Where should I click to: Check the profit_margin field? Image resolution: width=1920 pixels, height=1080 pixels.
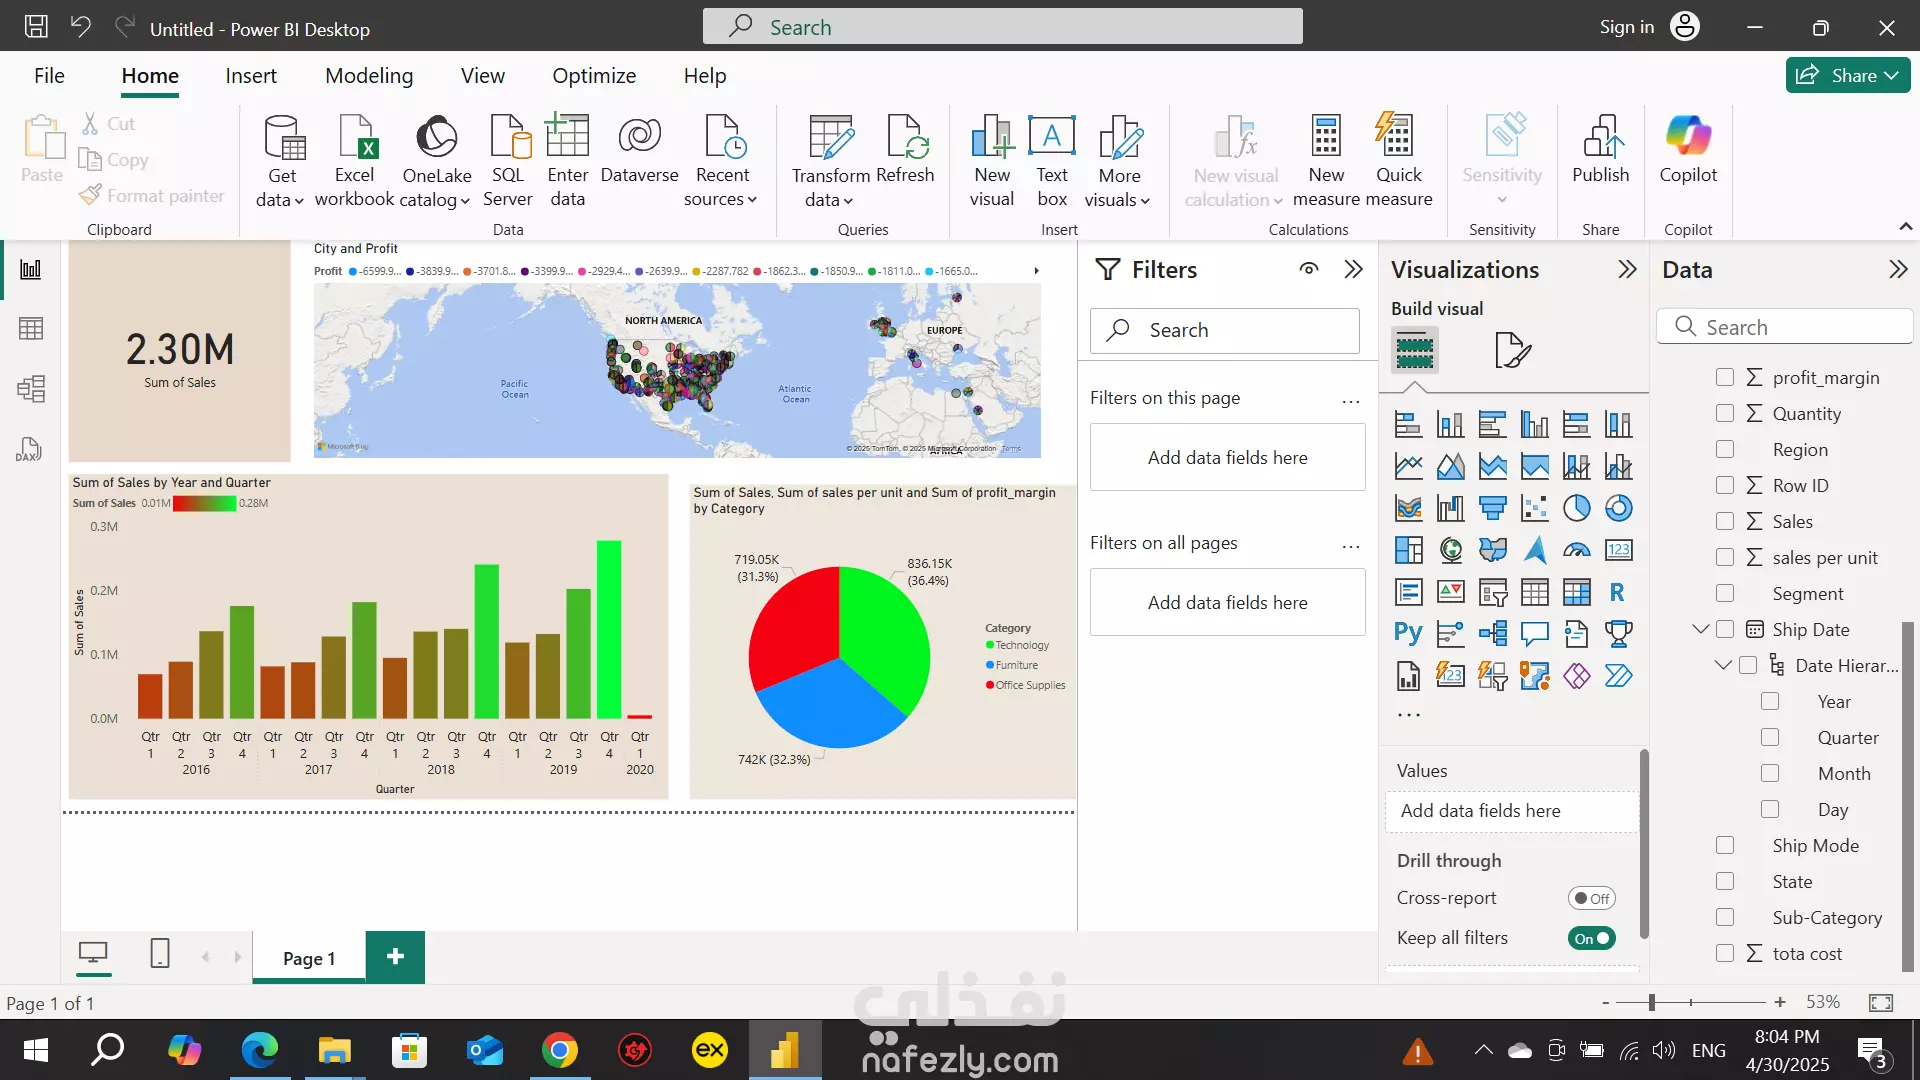(1725, 377)
